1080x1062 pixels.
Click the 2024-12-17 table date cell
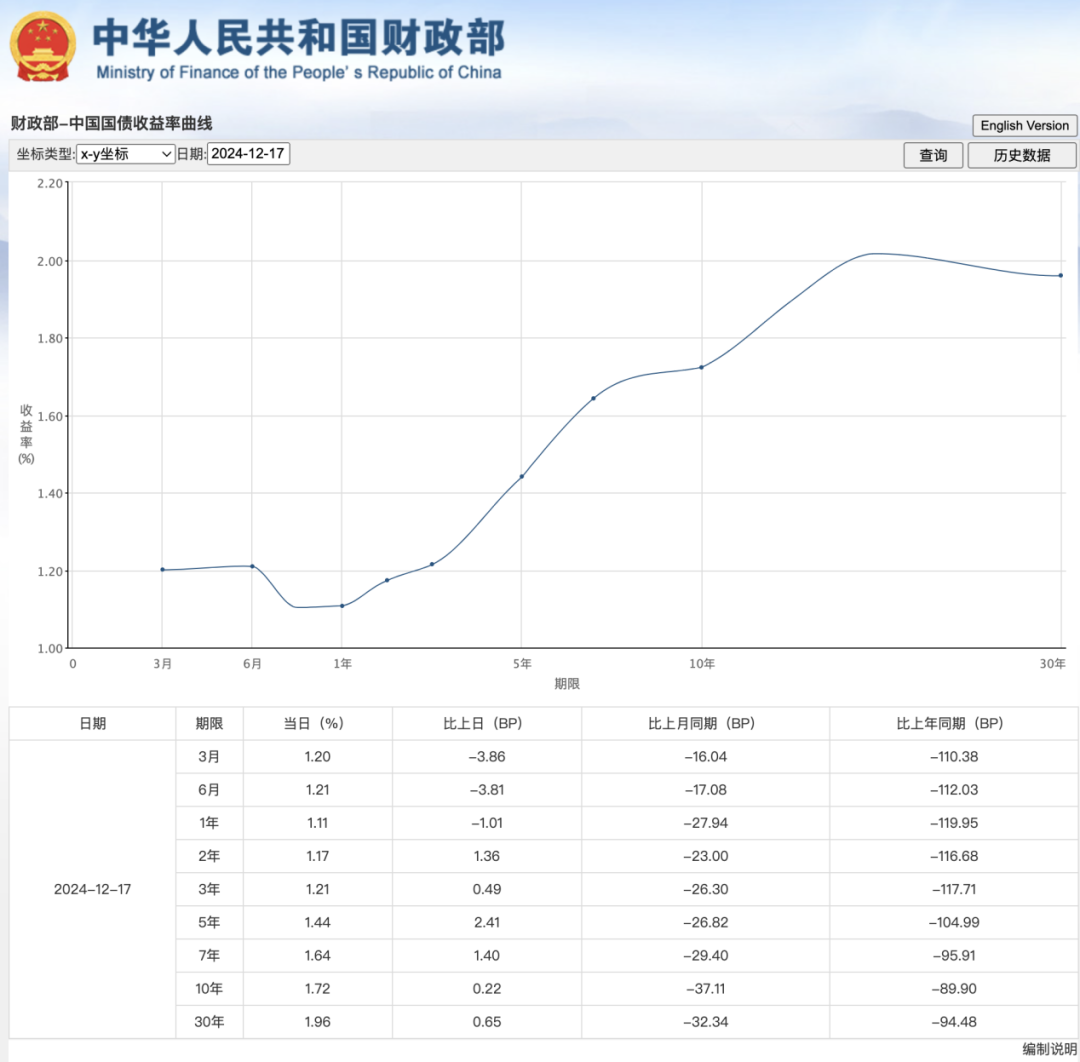click(x=92, y=889)
